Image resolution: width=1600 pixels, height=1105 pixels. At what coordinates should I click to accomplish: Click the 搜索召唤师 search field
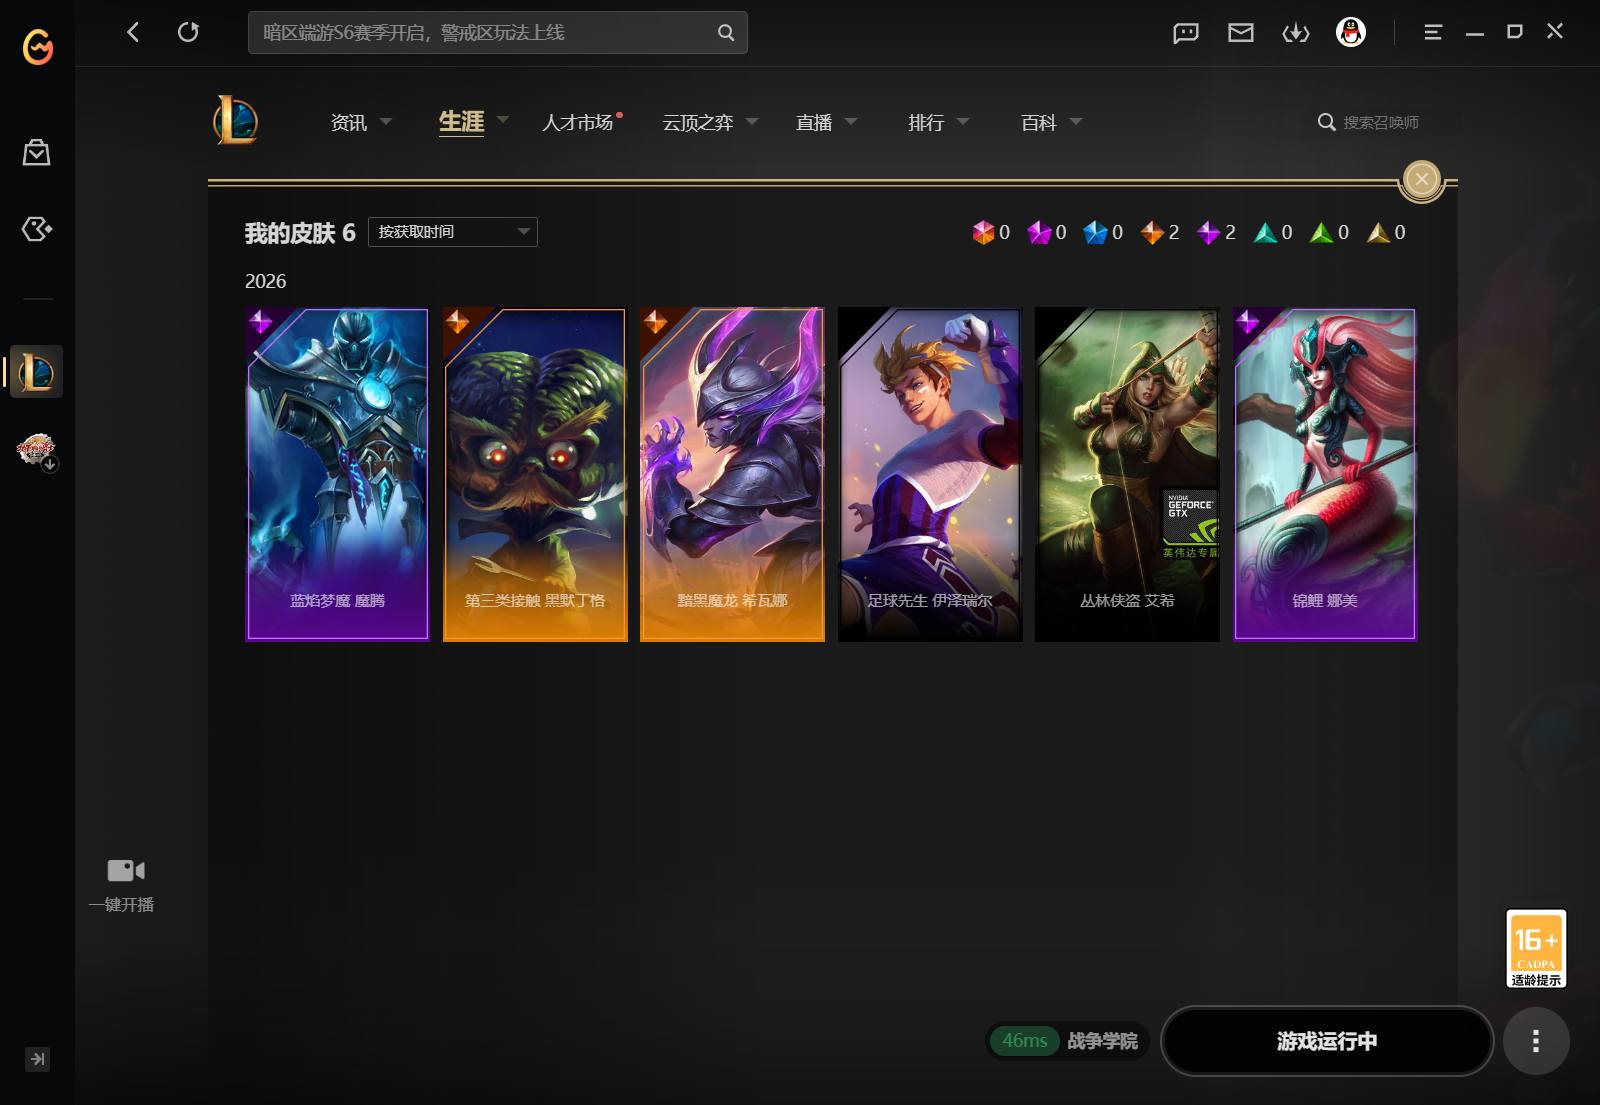(x=1381, y=122)
